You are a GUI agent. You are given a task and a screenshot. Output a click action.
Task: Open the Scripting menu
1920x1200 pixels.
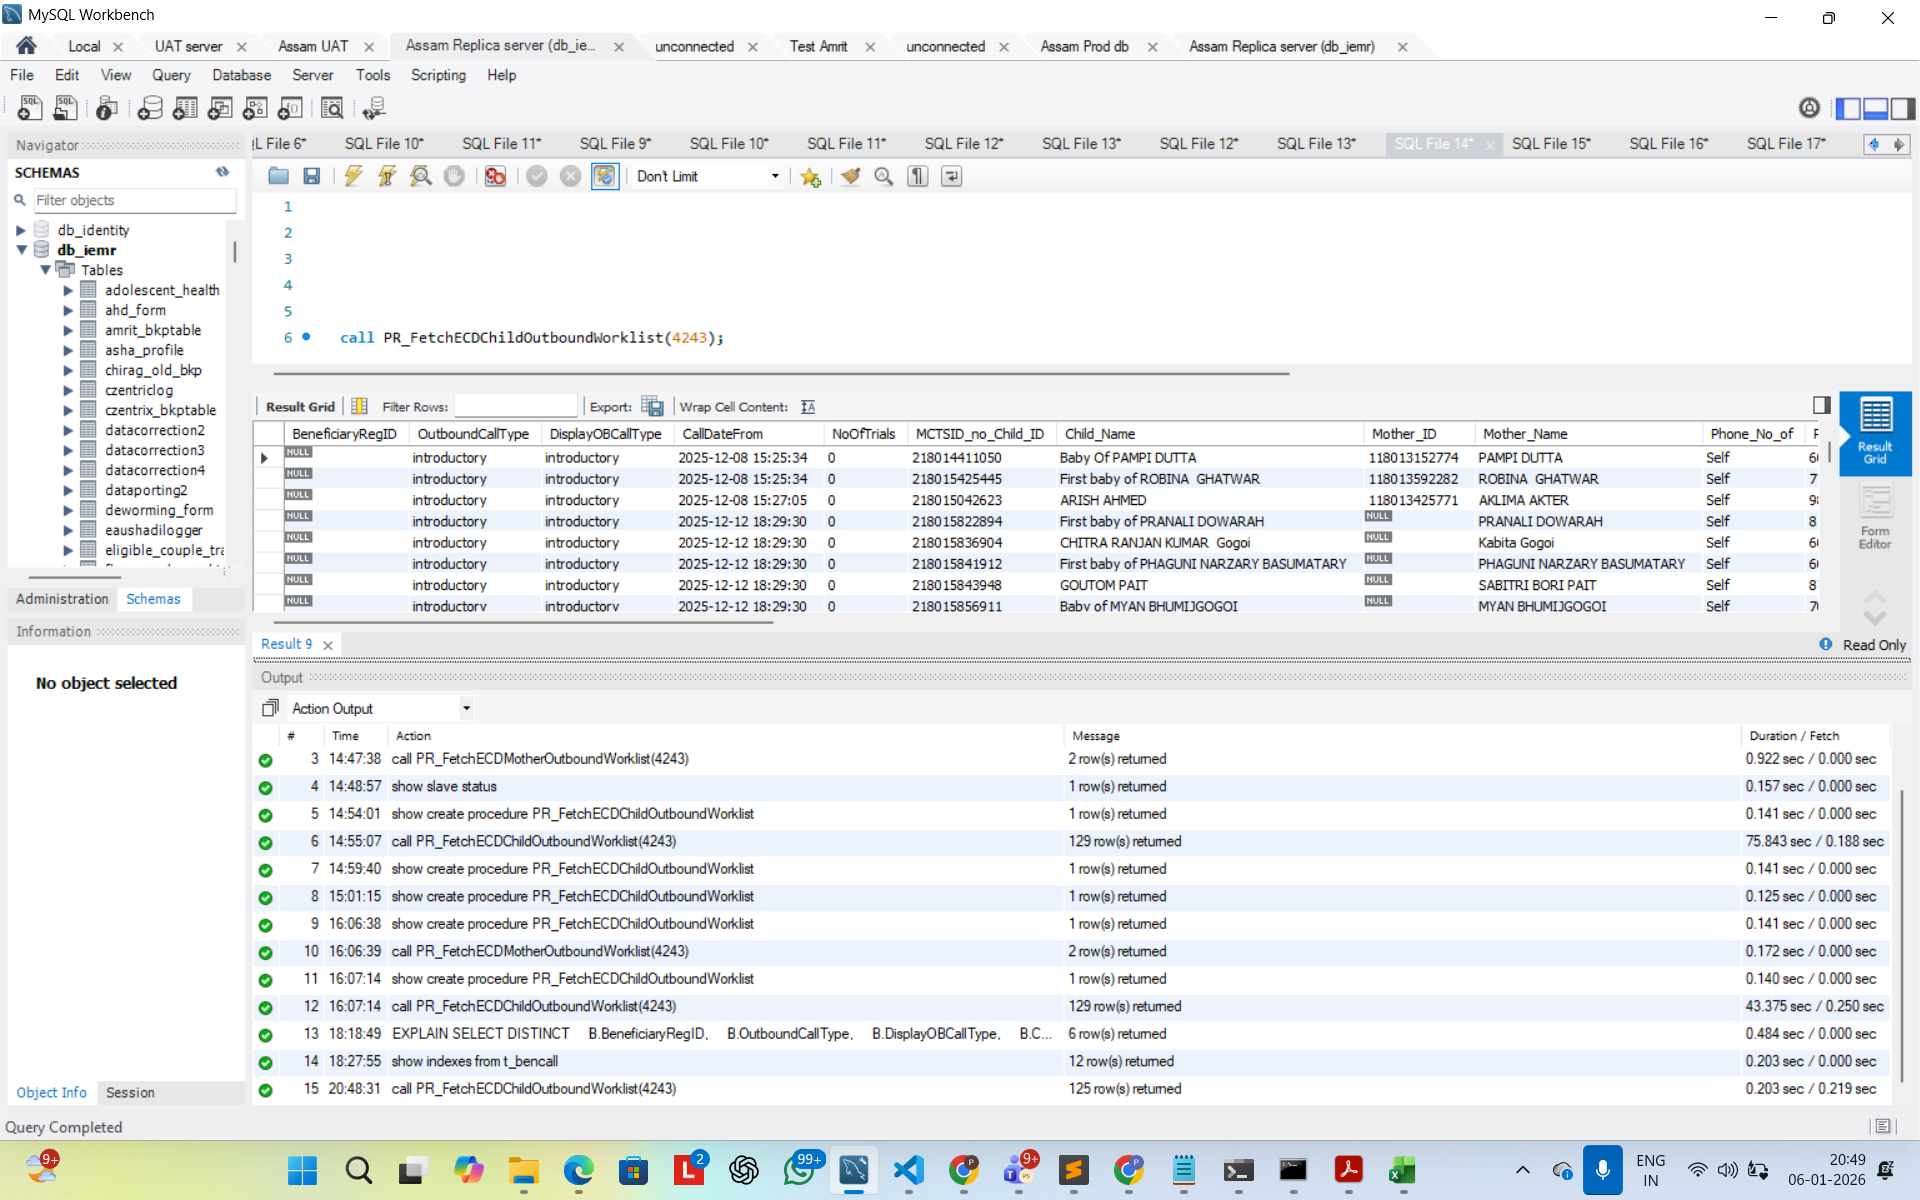438,75
